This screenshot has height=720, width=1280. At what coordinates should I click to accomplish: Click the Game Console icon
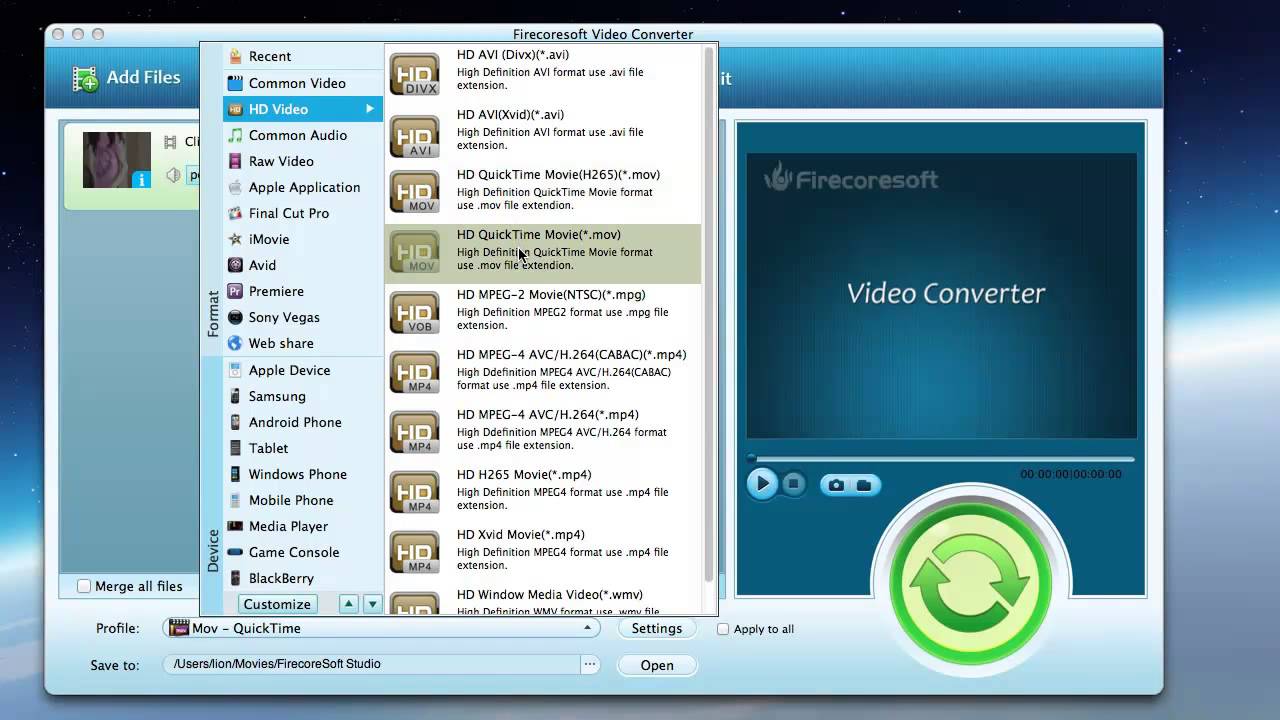(235, 552)
